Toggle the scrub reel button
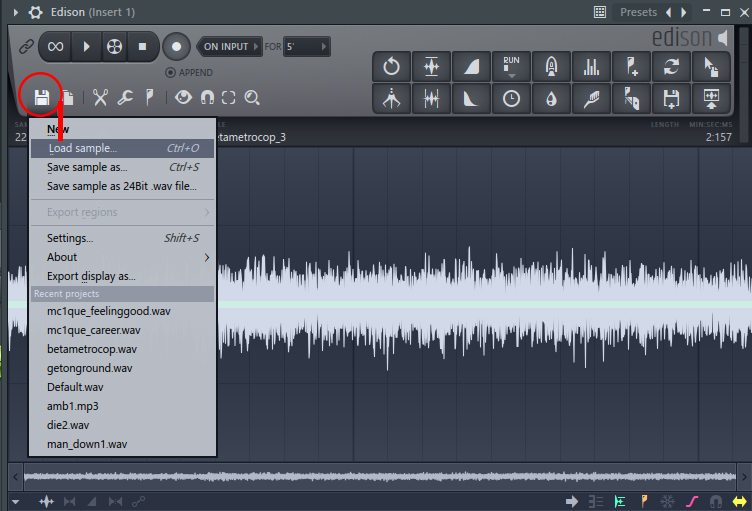 pos(114,47)
